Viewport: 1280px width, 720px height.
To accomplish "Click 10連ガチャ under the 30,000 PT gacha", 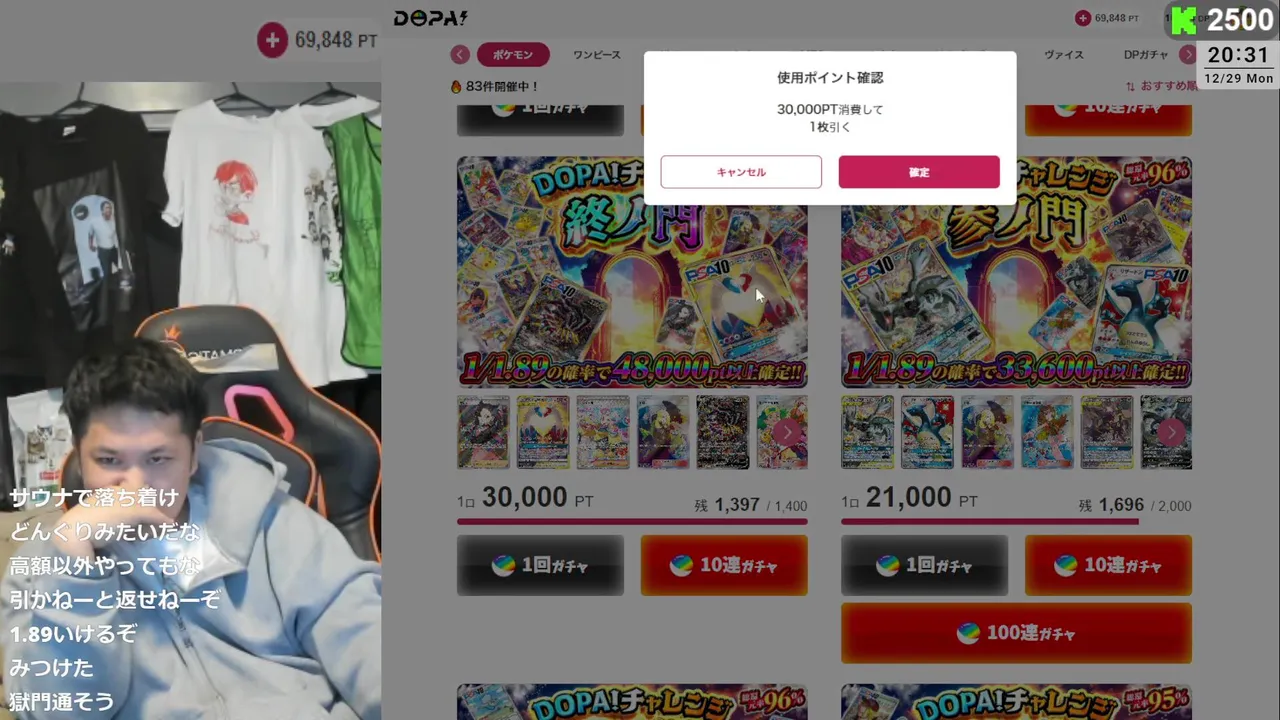I will [724, 565].
